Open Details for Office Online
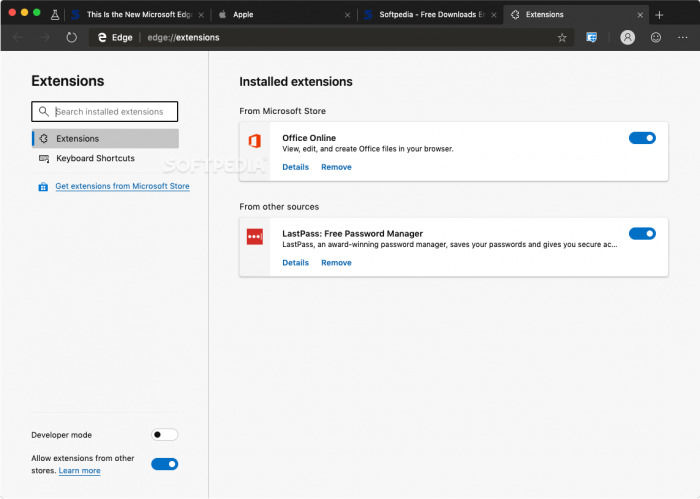 click(x=295, y=167)
